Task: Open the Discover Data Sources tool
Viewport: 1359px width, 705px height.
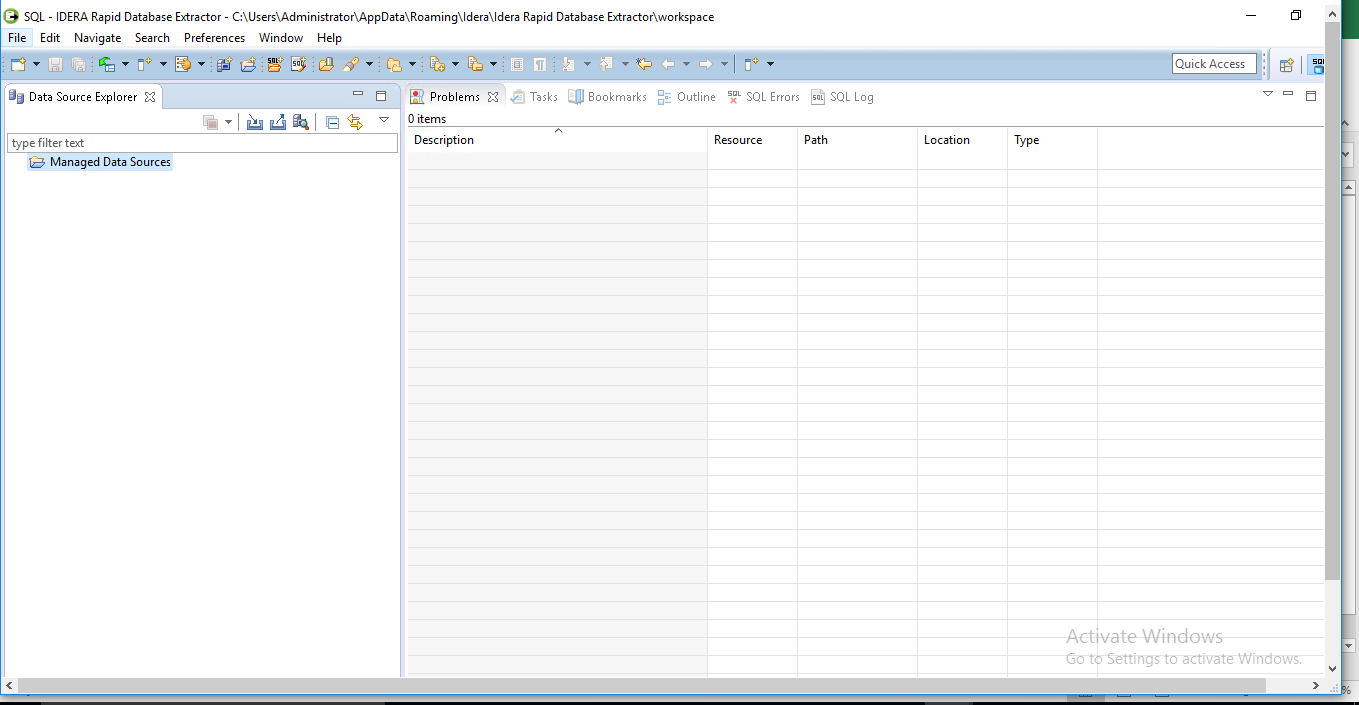Action: (300, 121)
